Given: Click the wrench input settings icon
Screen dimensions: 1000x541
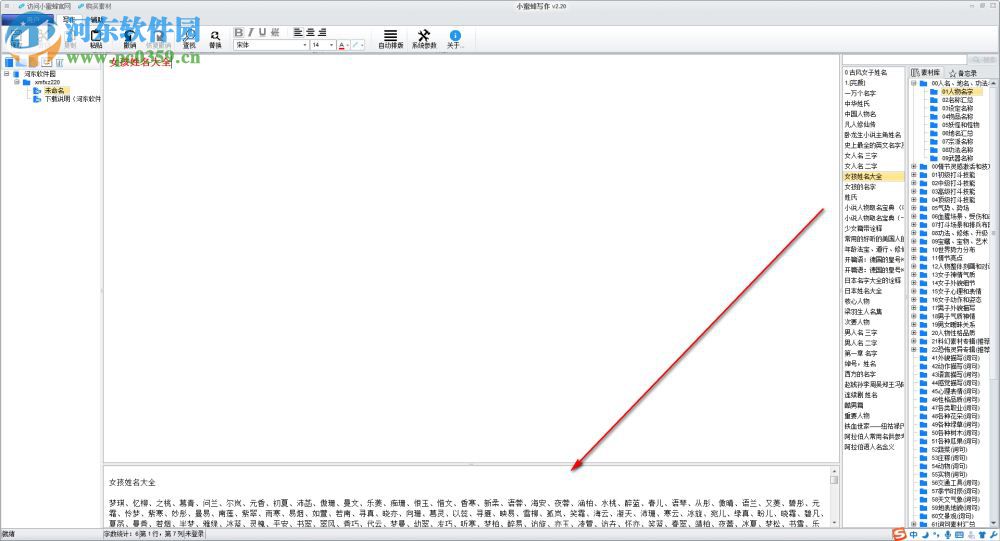Looking at the screenshot, I should (x=994, y=535).
